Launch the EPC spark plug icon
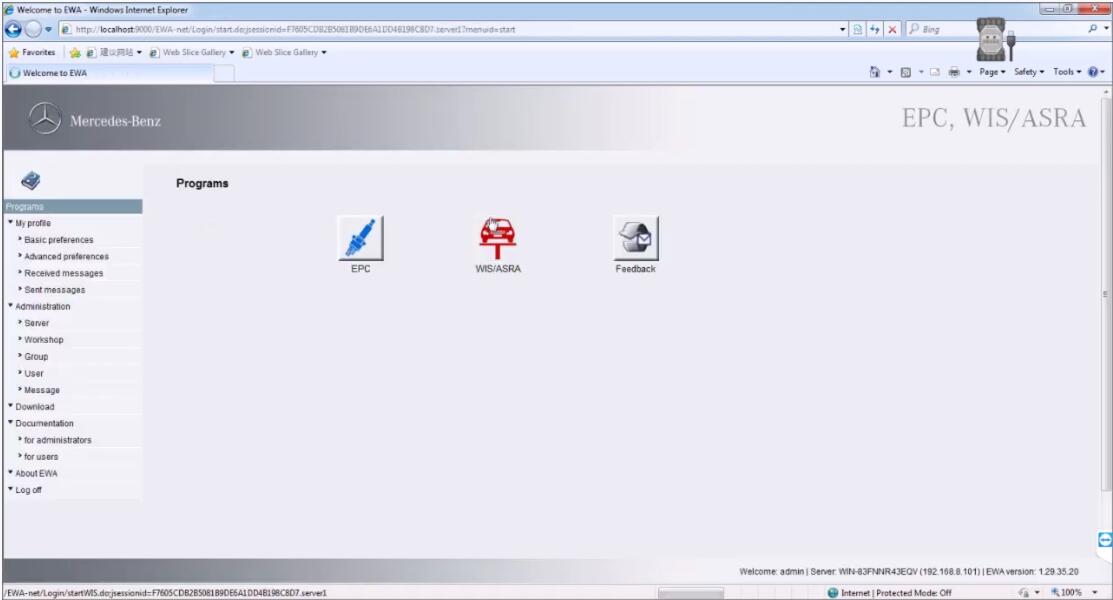Image resolution: width=1113 pixels, height=600 pixels. [x=361, y=238]
